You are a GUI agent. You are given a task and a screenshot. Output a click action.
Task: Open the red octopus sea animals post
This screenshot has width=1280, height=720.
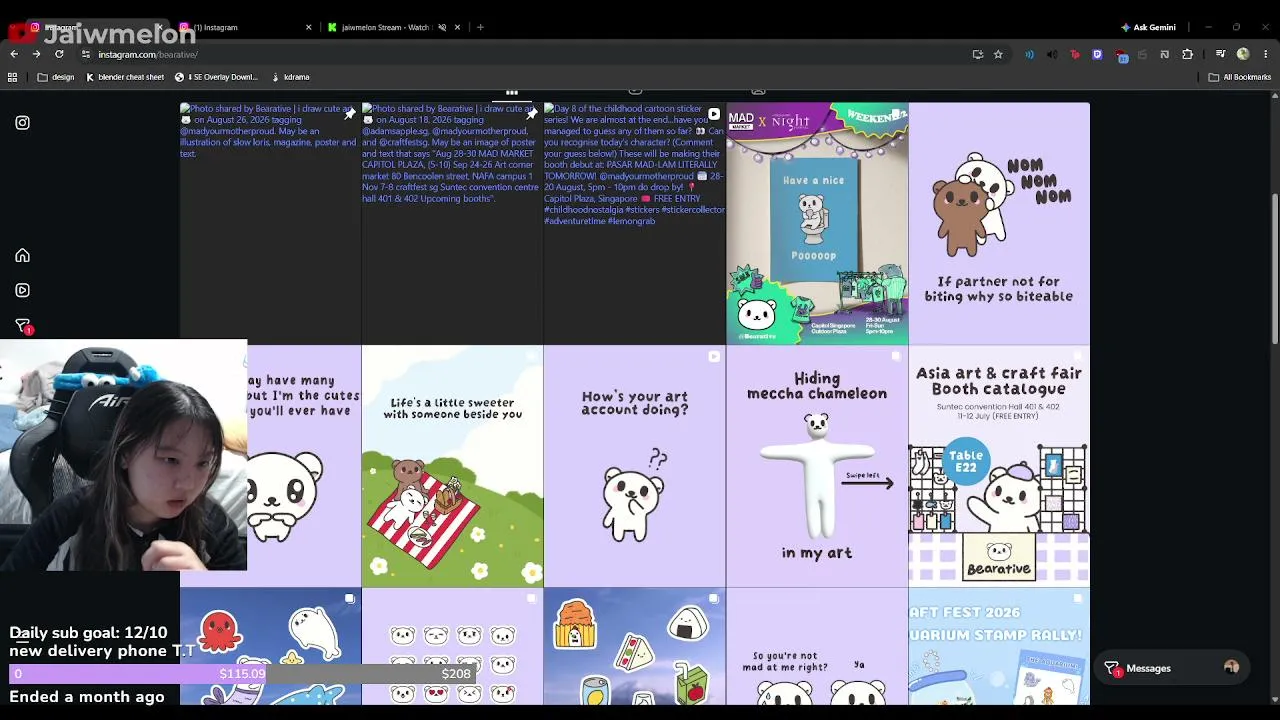pyautogui.click(x=270, y=647)
